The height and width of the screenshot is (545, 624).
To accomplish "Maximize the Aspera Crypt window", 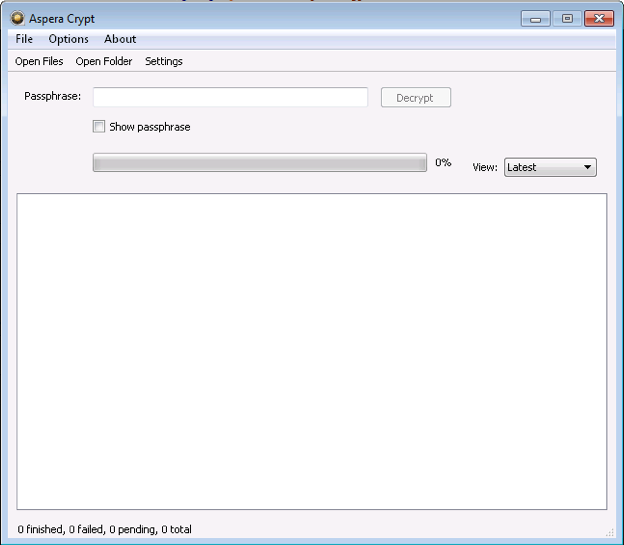I will (567, 19).
